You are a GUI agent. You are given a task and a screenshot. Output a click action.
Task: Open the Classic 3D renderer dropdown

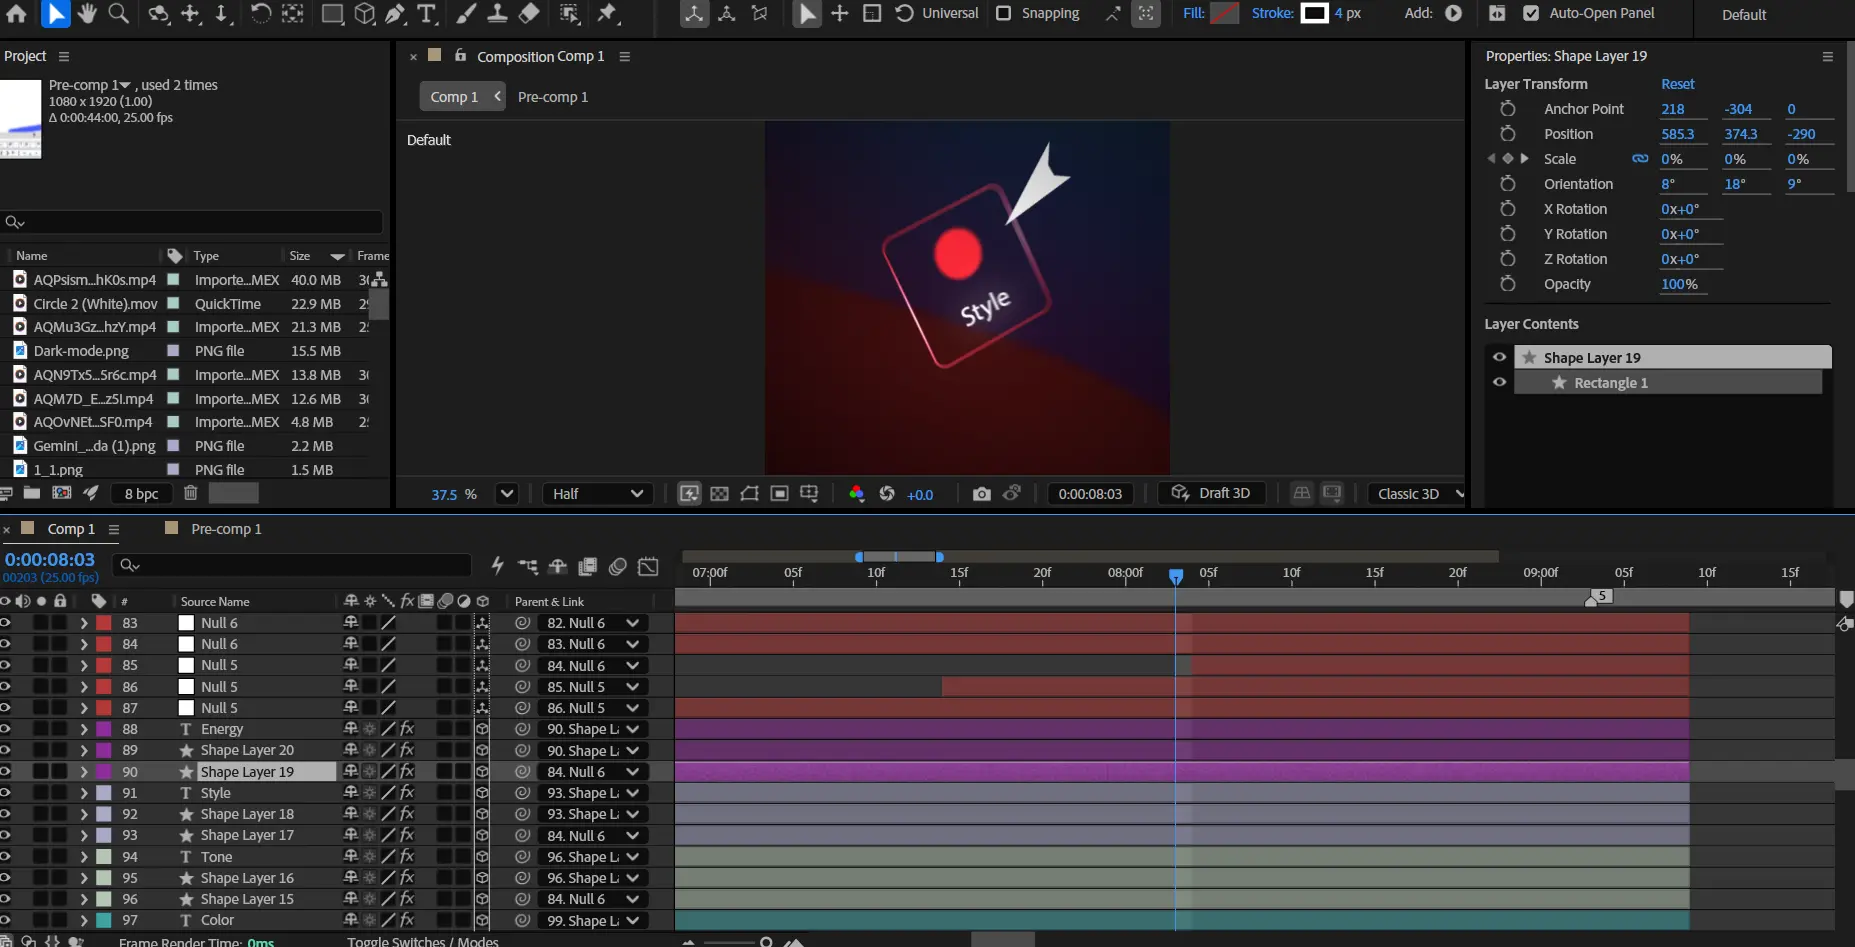click(x=1416, y=494)
